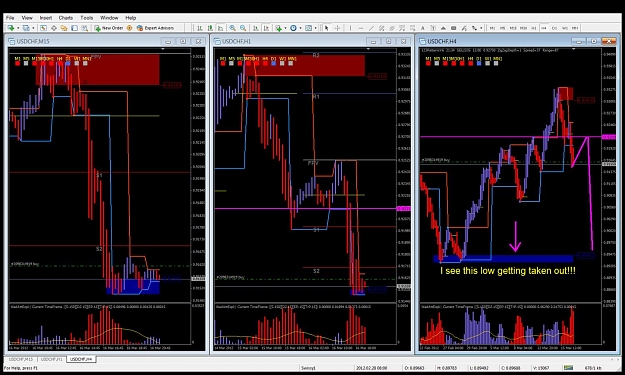Switch timeframe to M15 in toolbar
625x375 pixels.
click(x=513, y=28)
